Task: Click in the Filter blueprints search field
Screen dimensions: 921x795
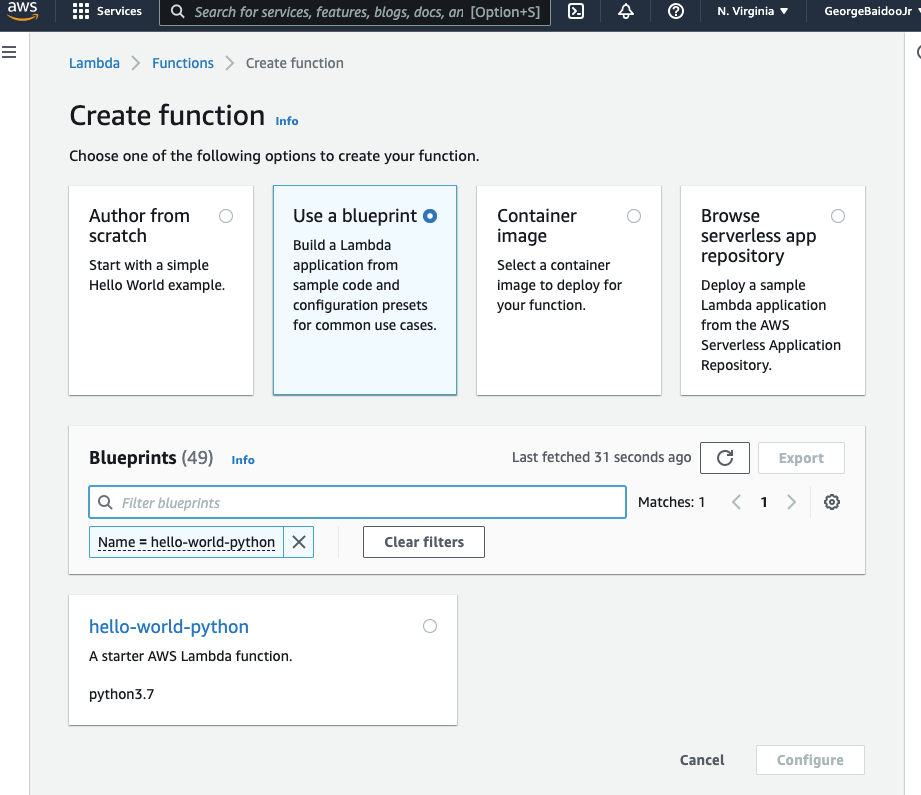Action: click(357, 501)
